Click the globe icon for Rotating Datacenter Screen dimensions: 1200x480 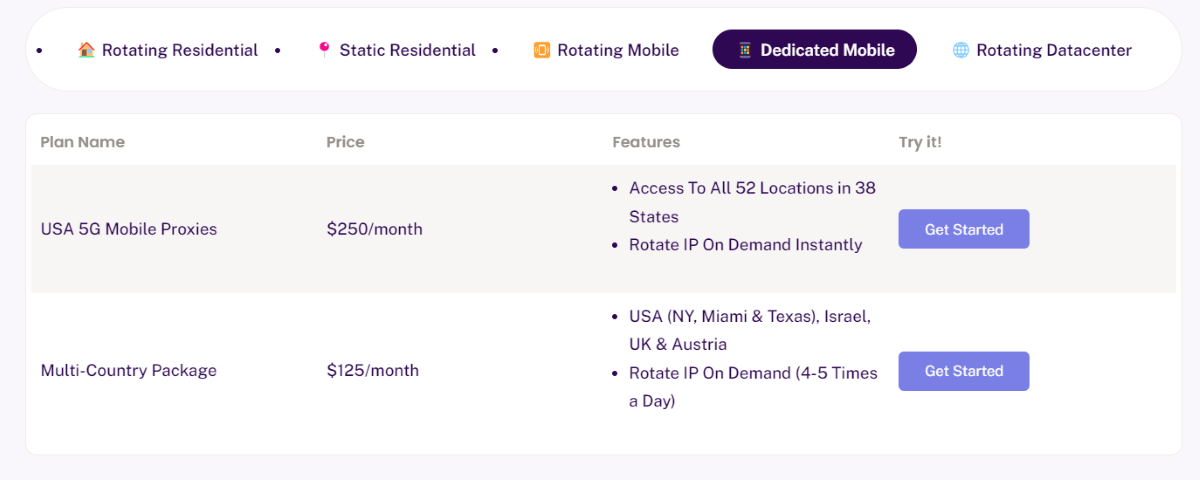coord(961,50)
